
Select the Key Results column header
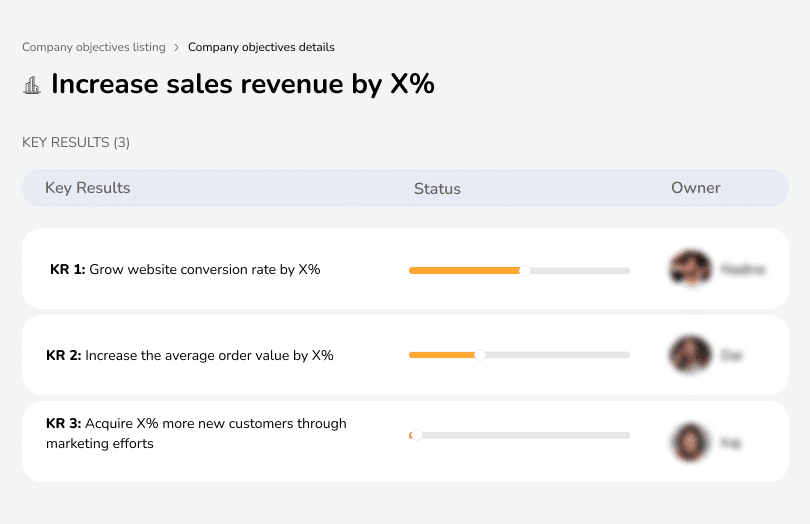coord(88,188)
